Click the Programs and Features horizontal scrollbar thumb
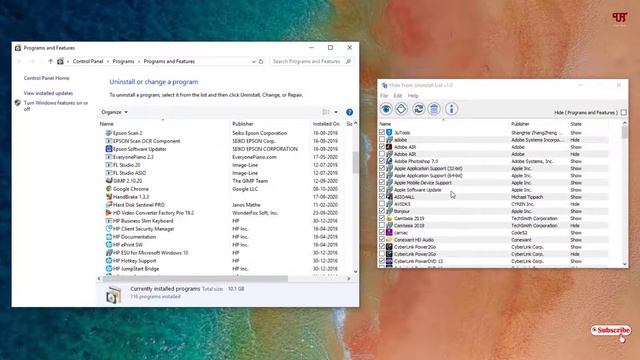The image size is (640, 360). (195, 279)
